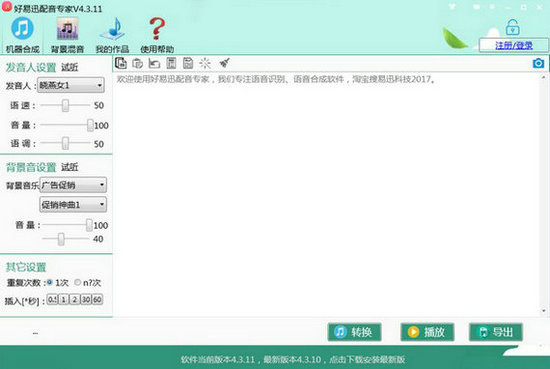The width and height of the screenshot is (550, 369).
Task: Open the 背景混音 mixer icon
Action: (67, 29)
